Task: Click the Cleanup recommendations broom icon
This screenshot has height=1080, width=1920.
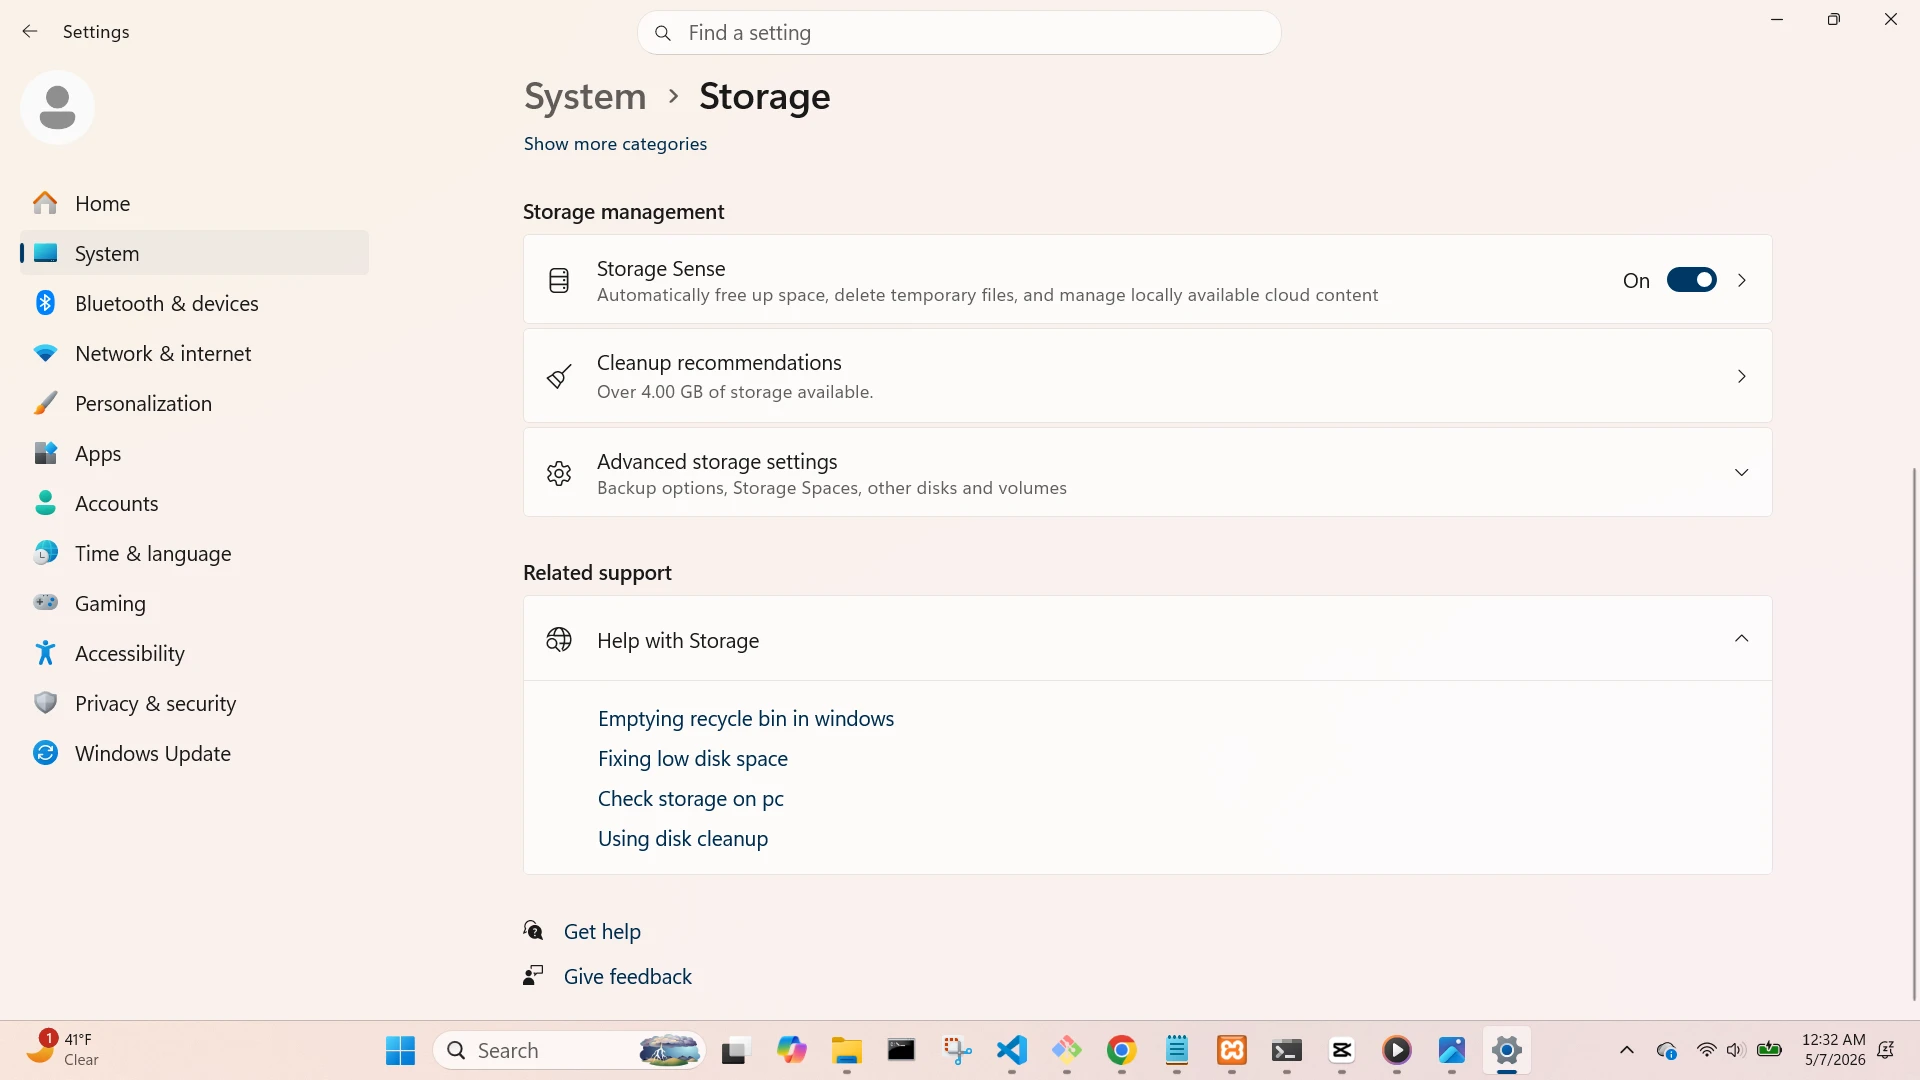Action: click(559, 376)
